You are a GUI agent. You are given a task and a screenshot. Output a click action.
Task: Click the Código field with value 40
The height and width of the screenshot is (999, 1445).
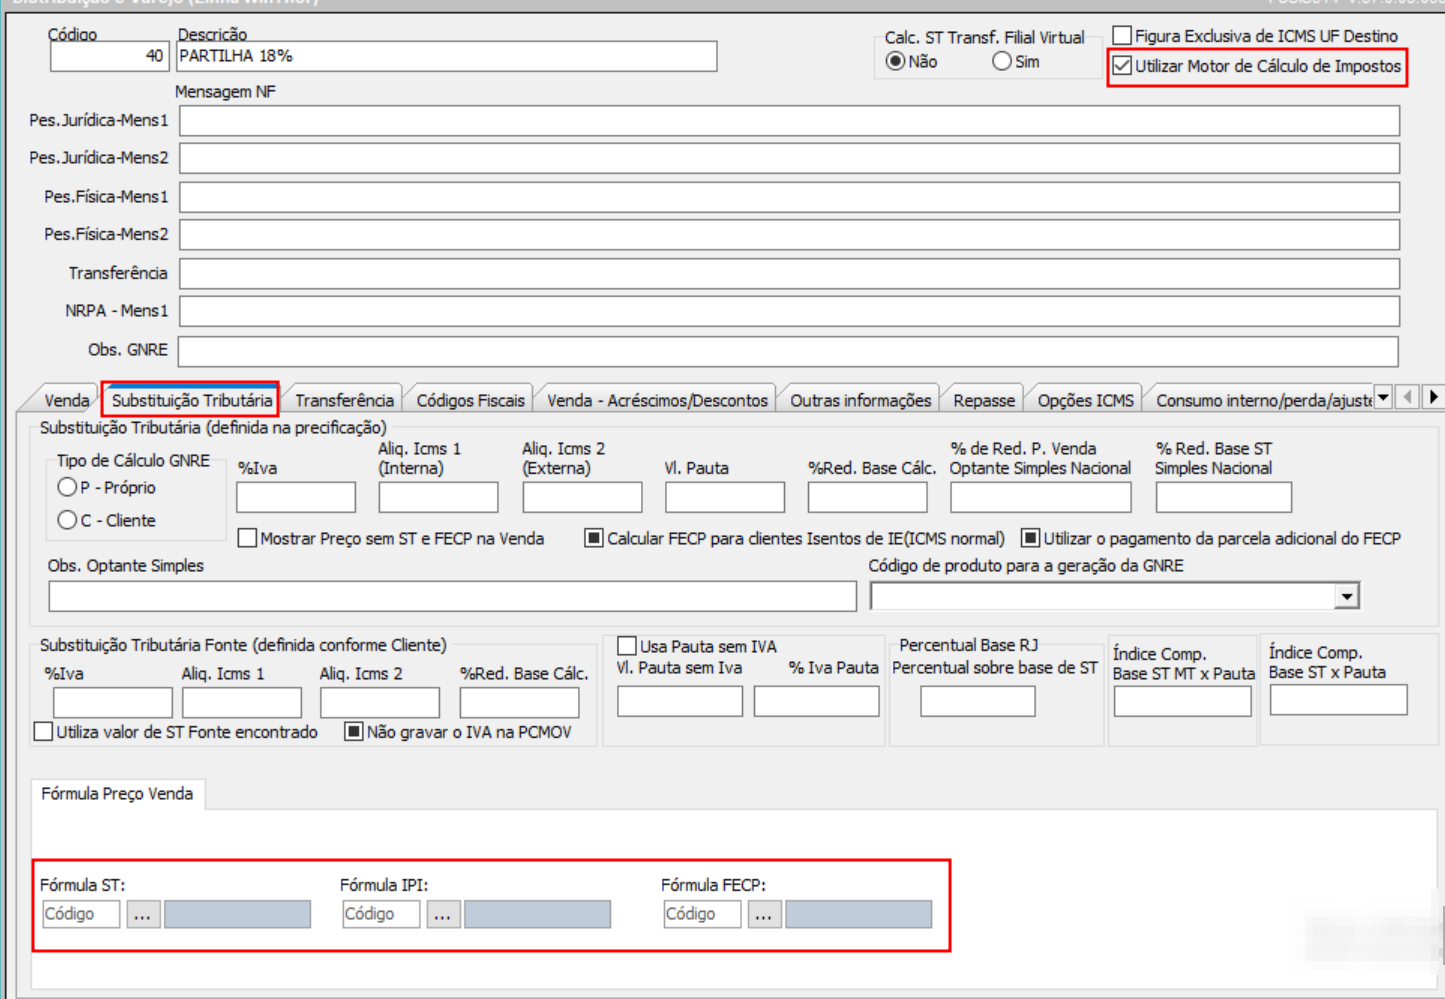(109, 56)
